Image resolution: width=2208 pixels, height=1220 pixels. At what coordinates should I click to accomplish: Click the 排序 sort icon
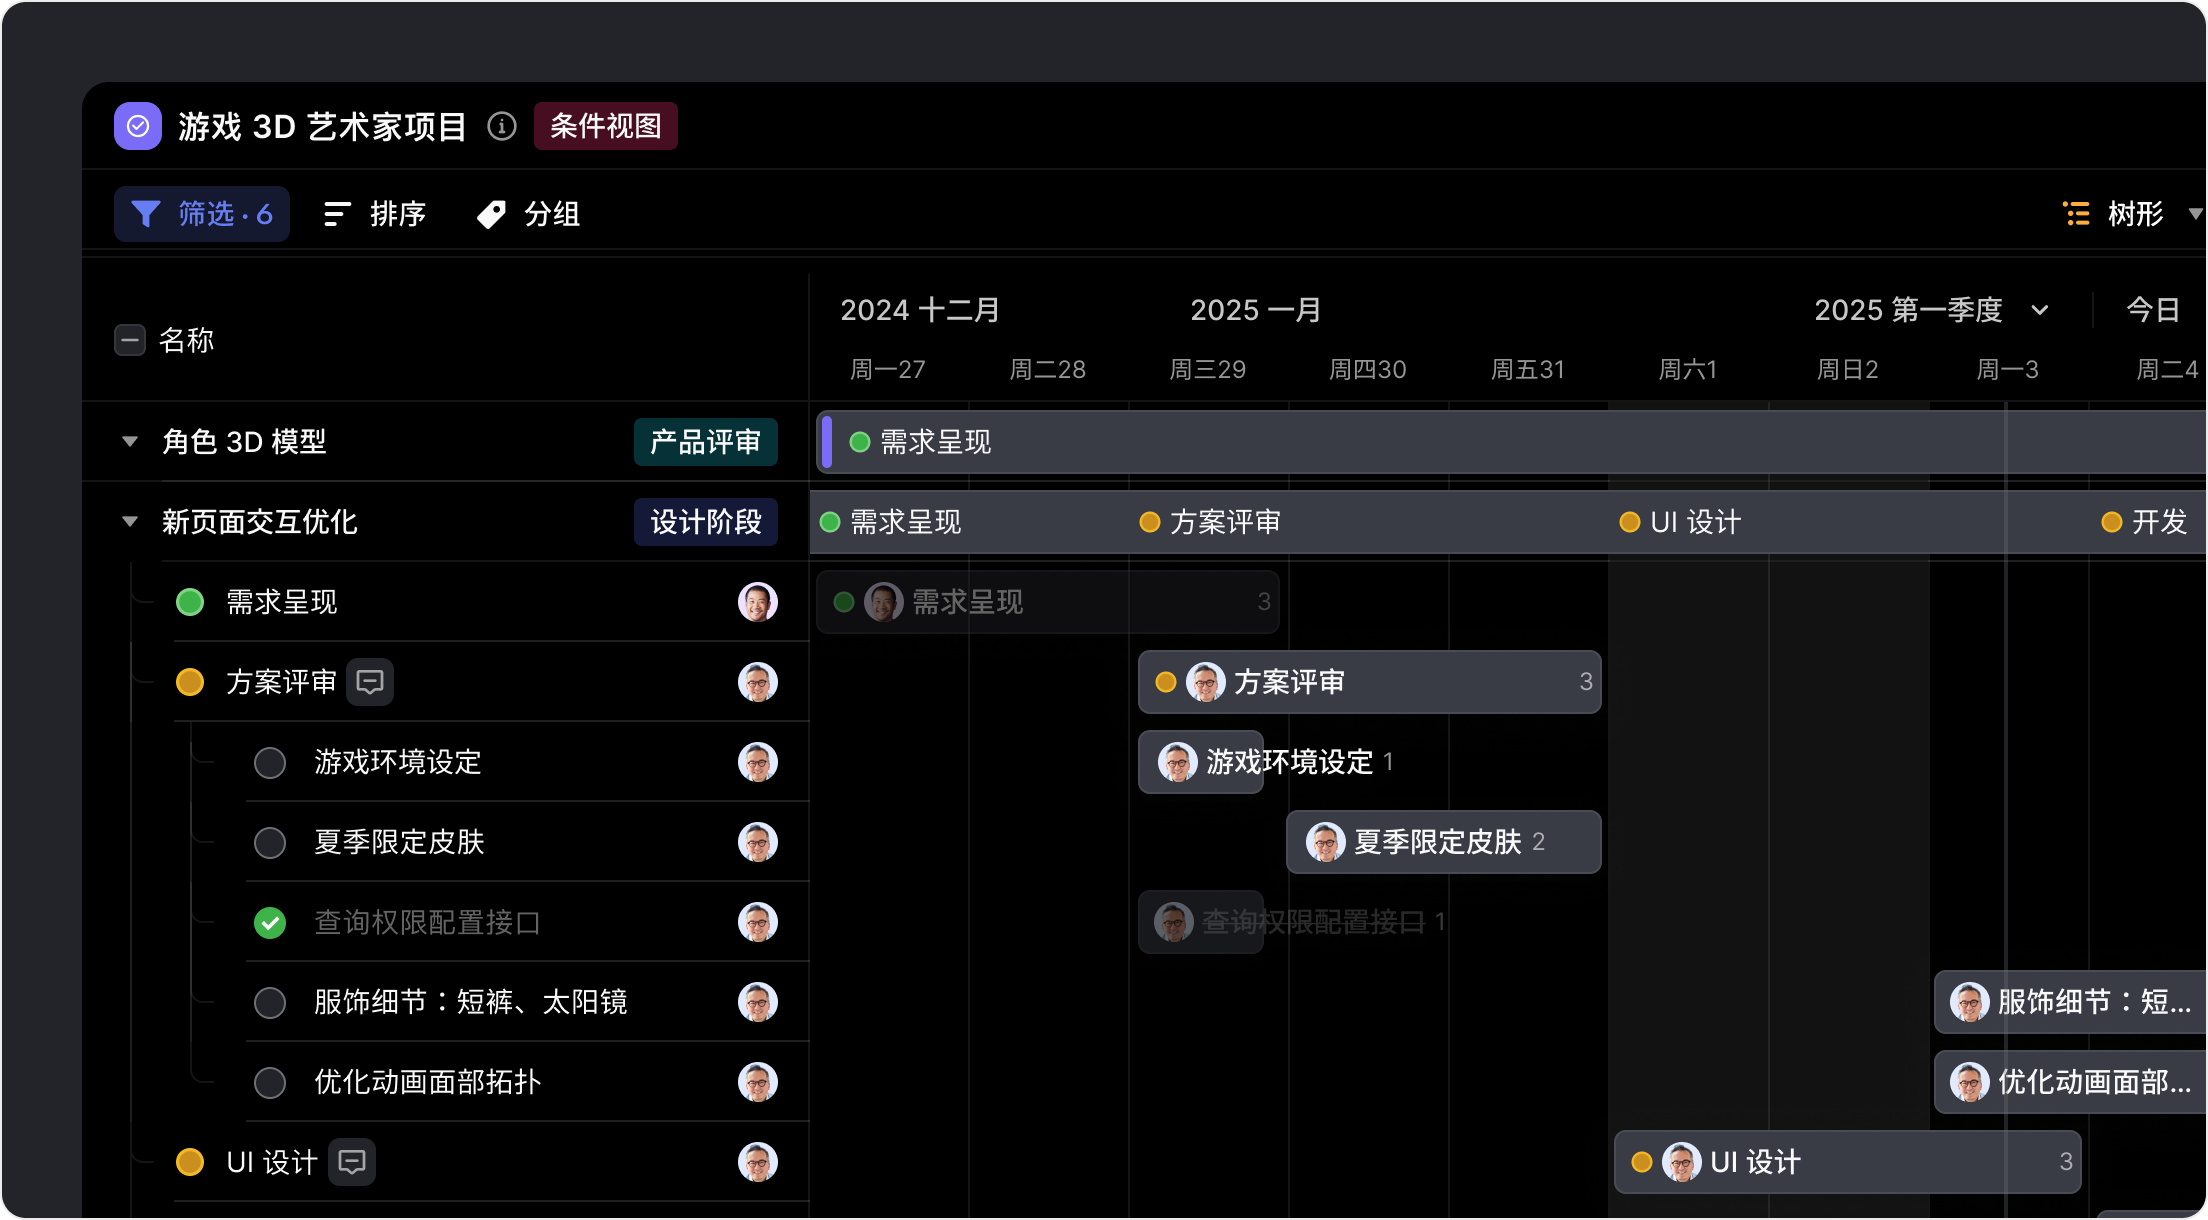337,214
